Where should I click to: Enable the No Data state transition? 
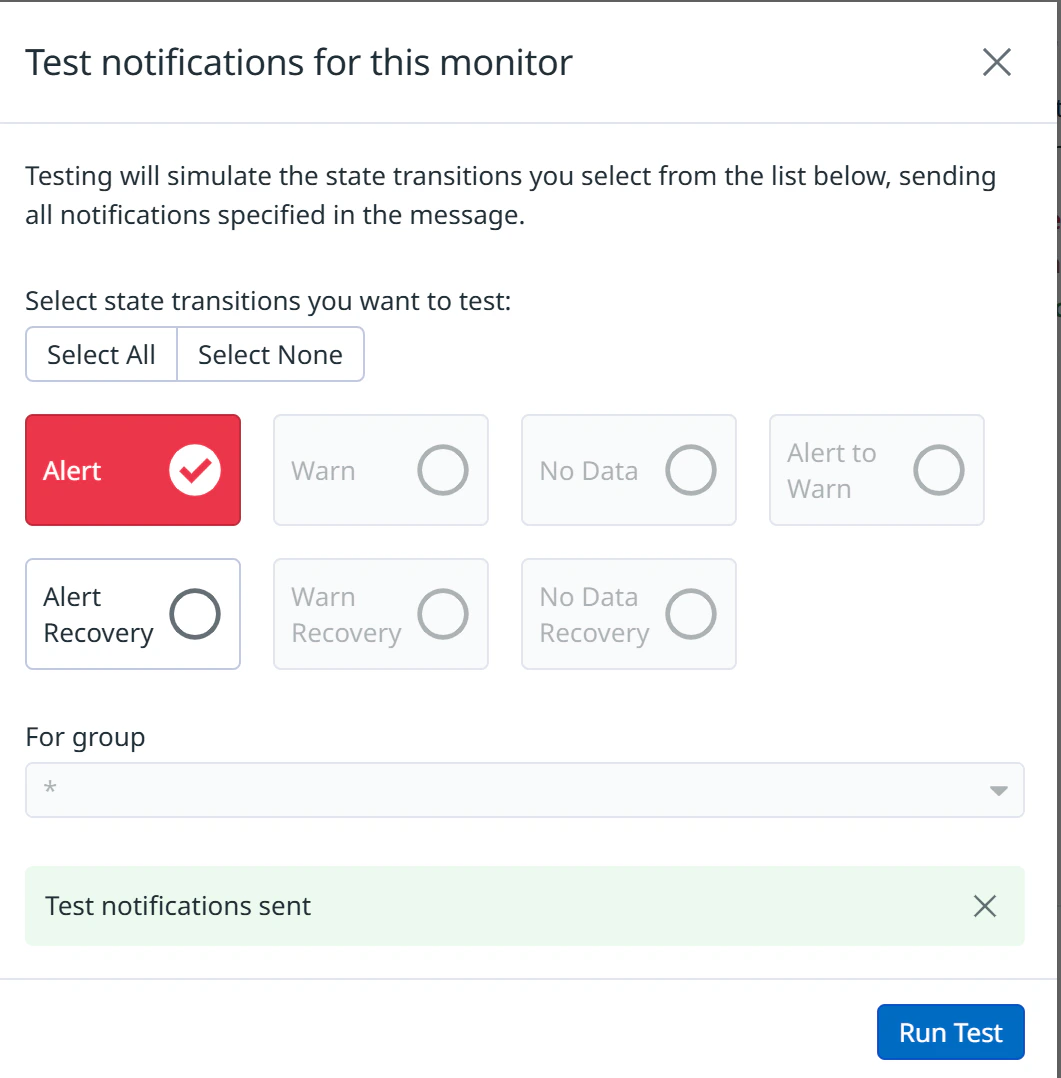628,470
